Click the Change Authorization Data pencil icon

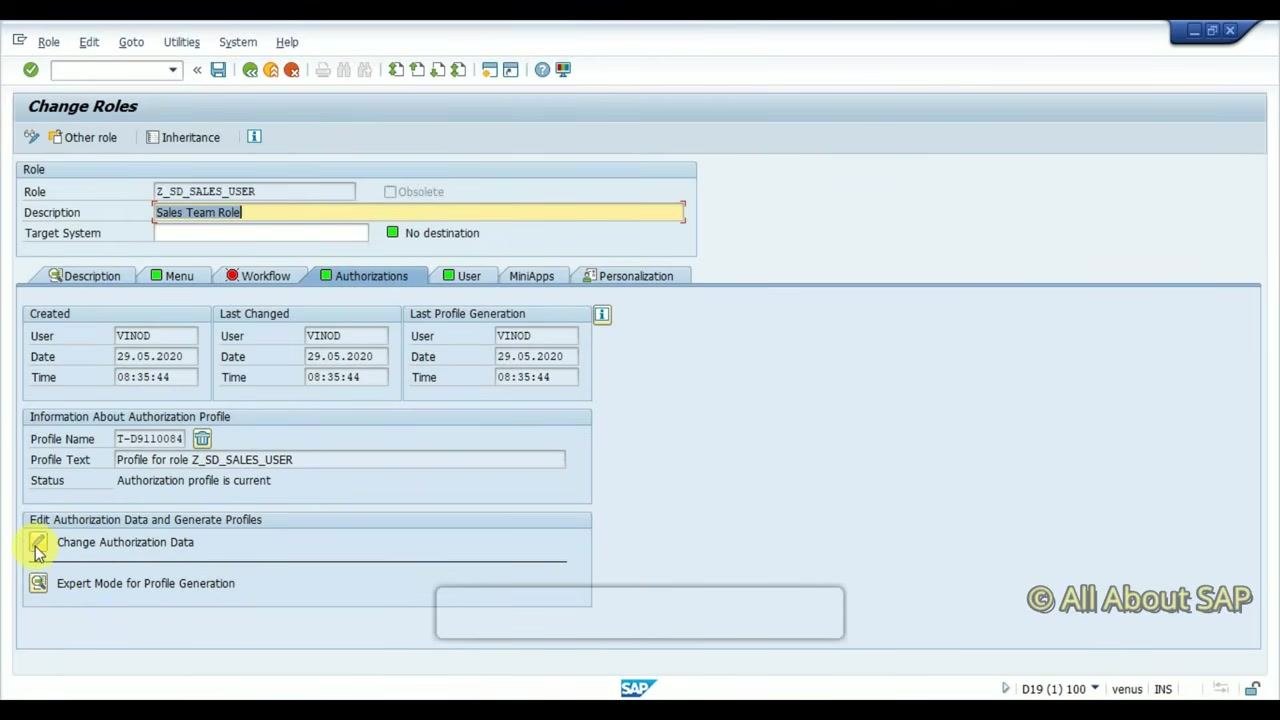38,543
